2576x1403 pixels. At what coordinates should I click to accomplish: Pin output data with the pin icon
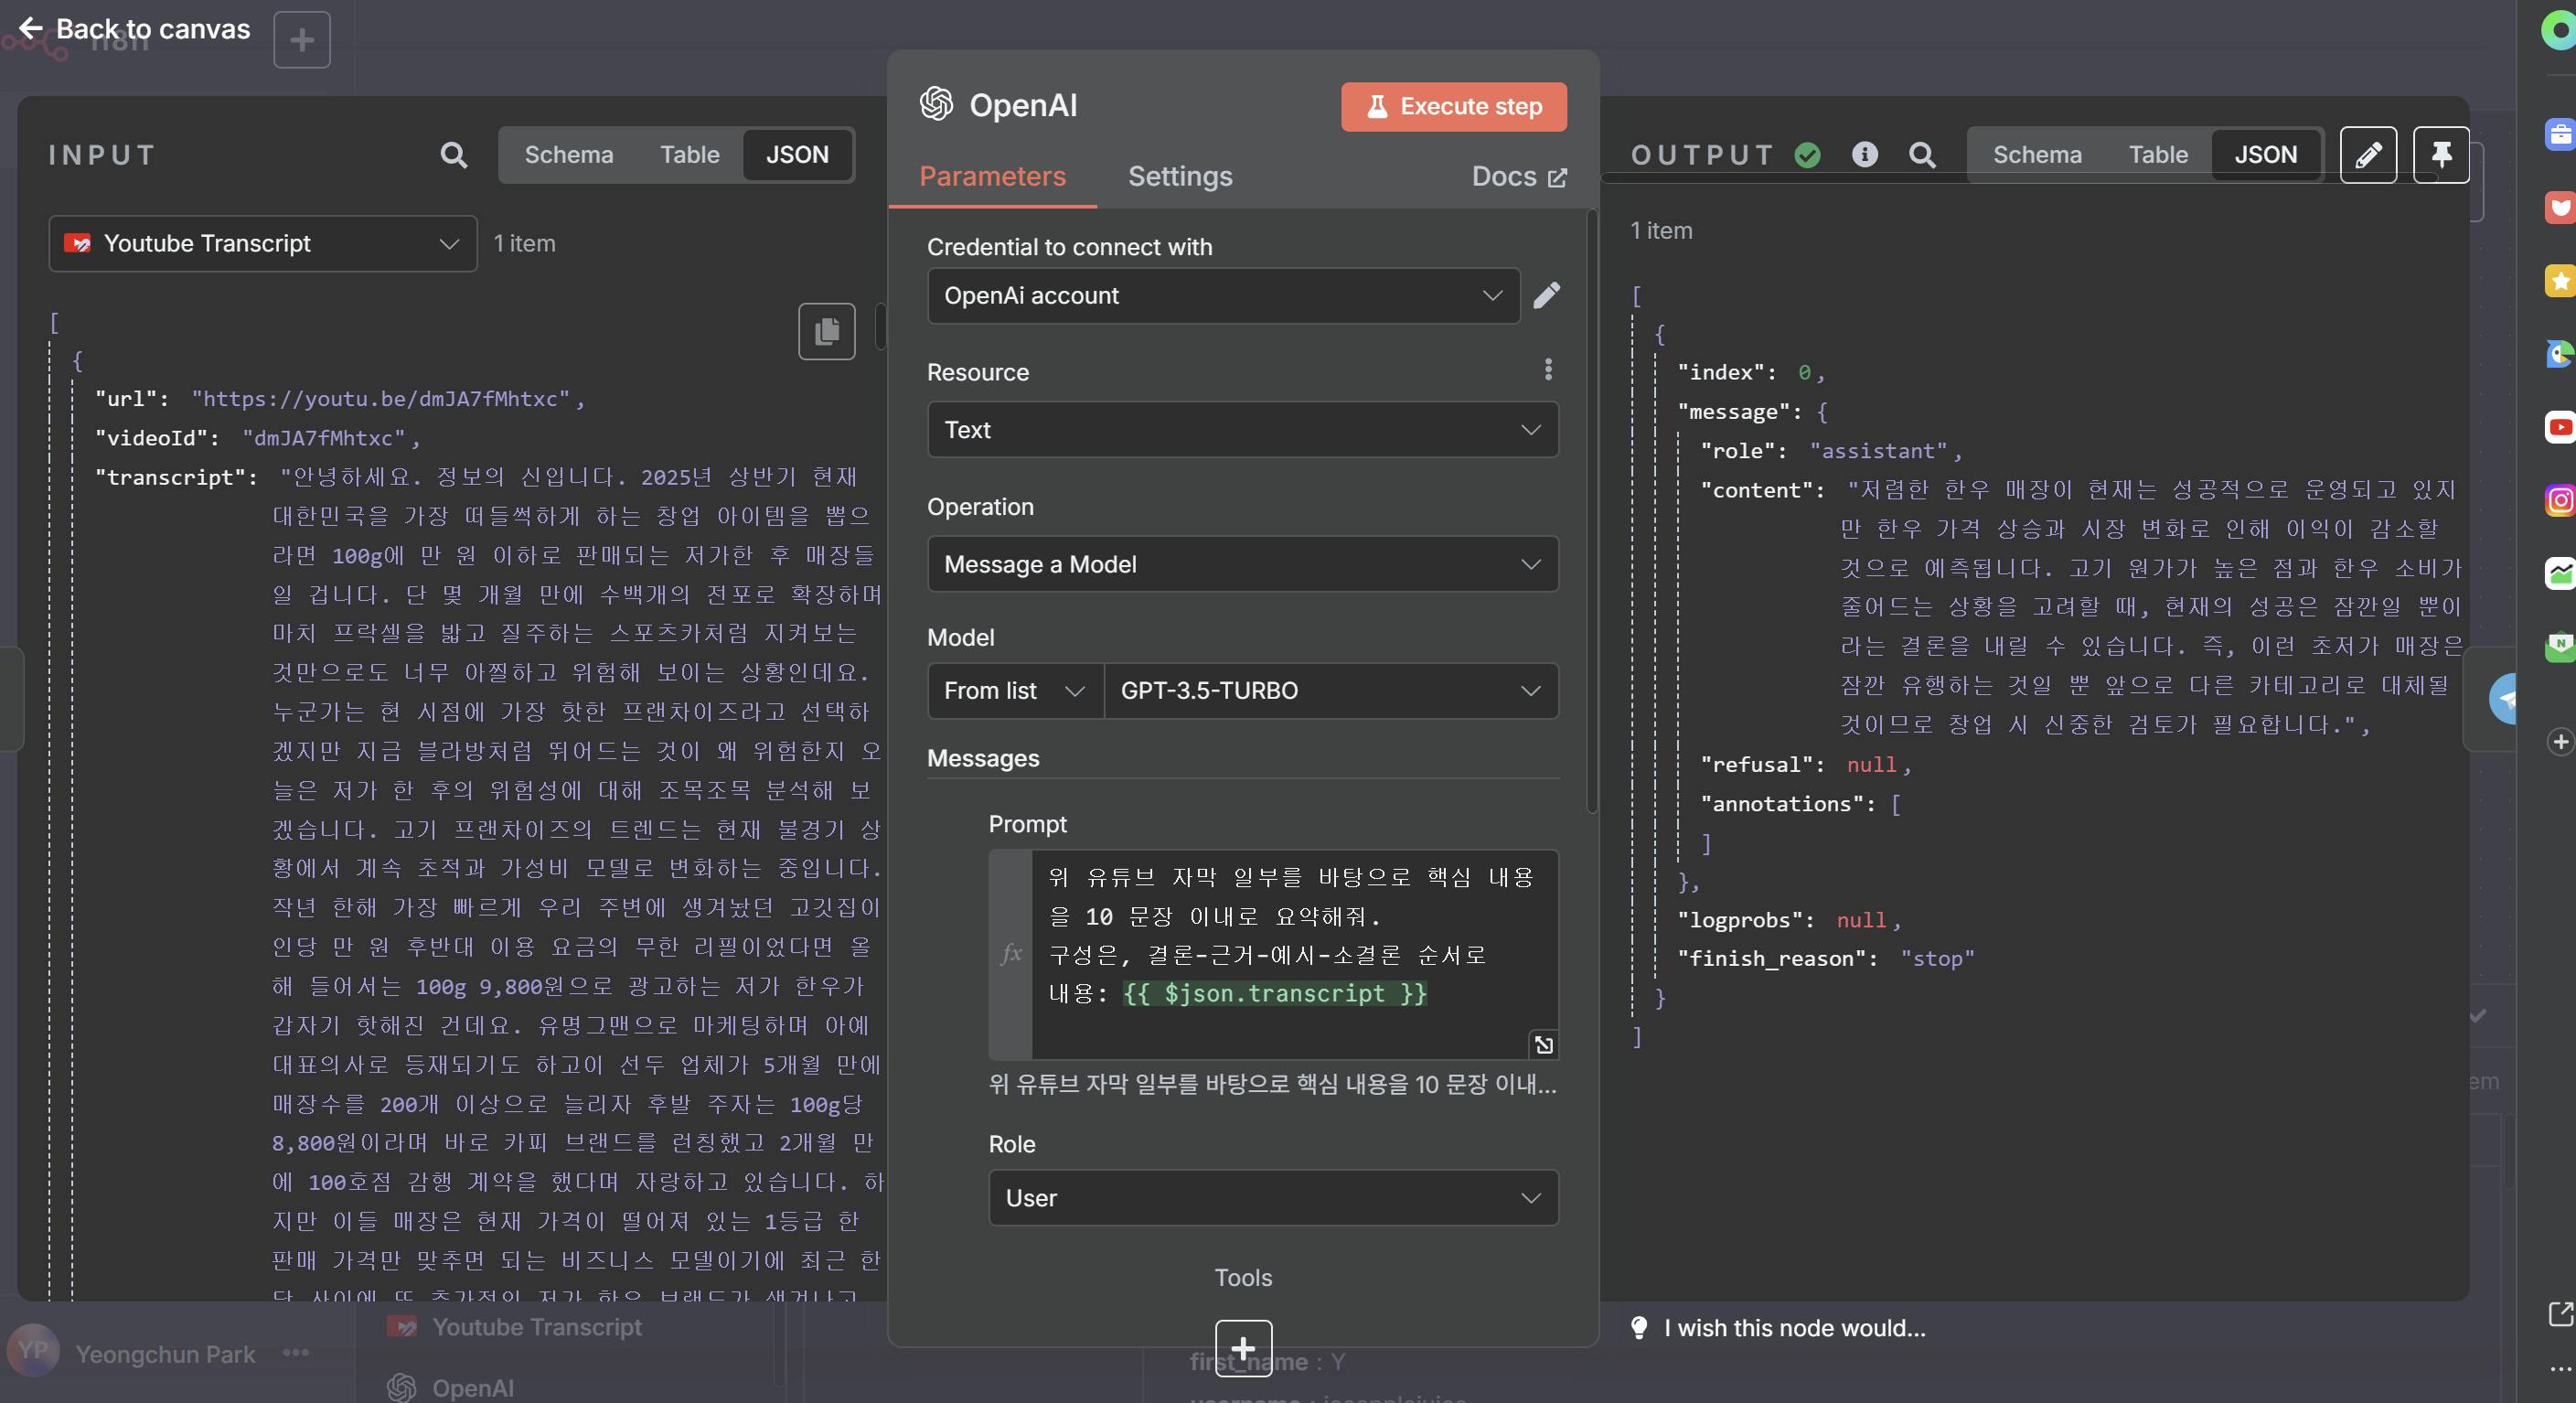pos(2440,155)
